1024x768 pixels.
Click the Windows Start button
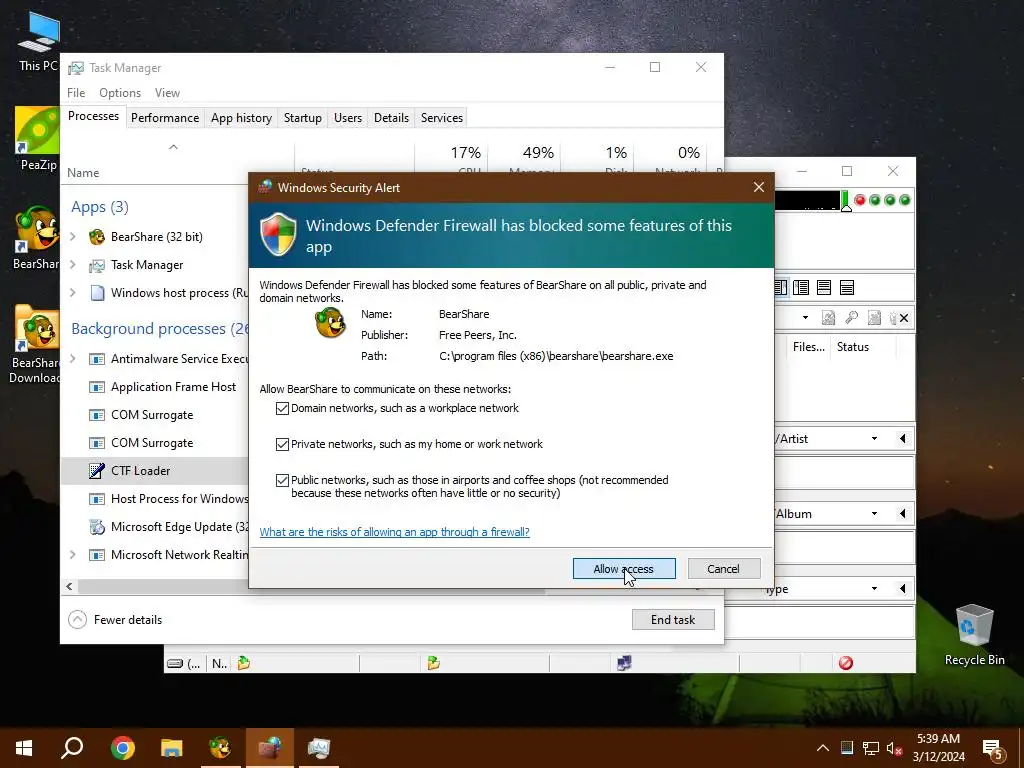coord(24,748)
